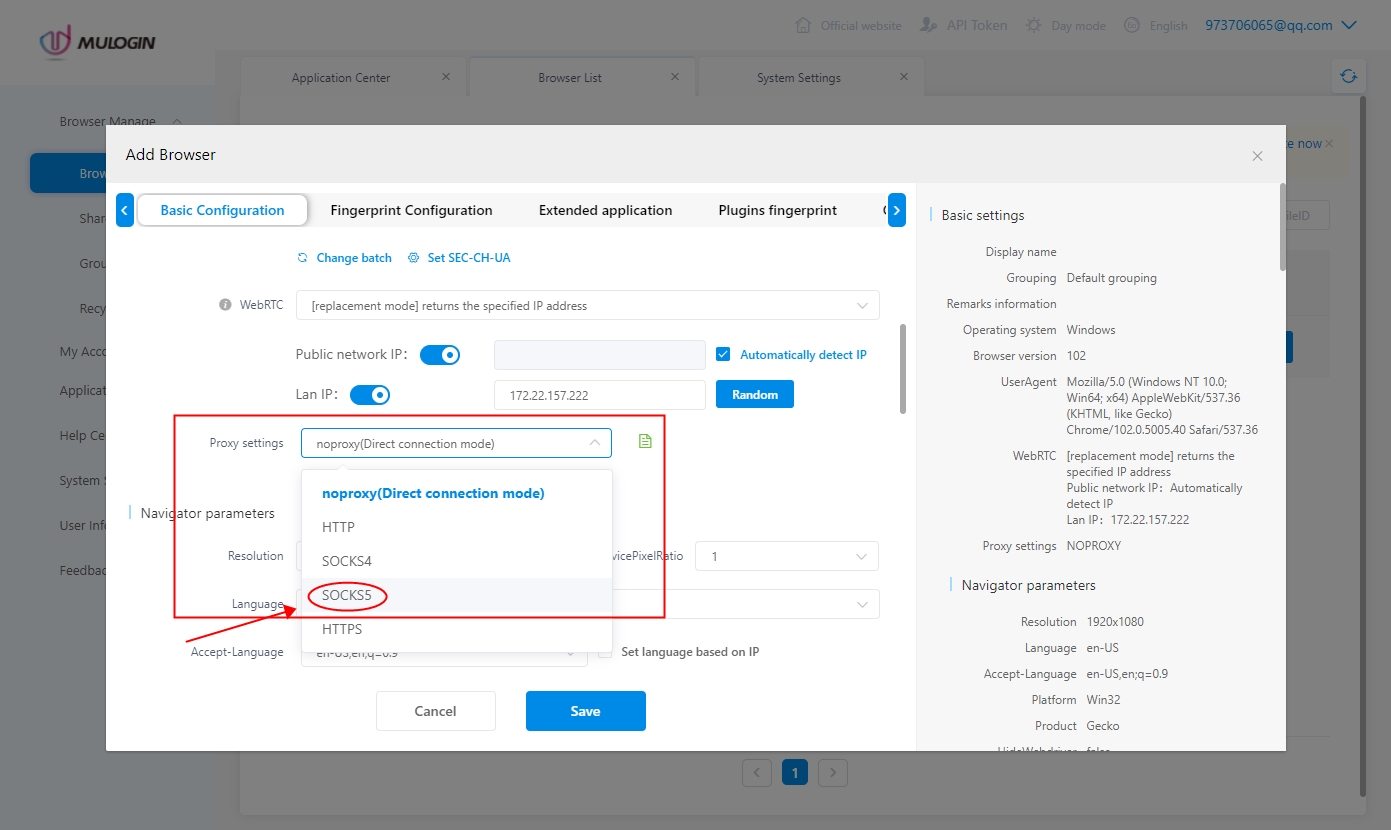Close the Add Browser dialog
The image size is (1391, 830).
(x=1257, y=155)
